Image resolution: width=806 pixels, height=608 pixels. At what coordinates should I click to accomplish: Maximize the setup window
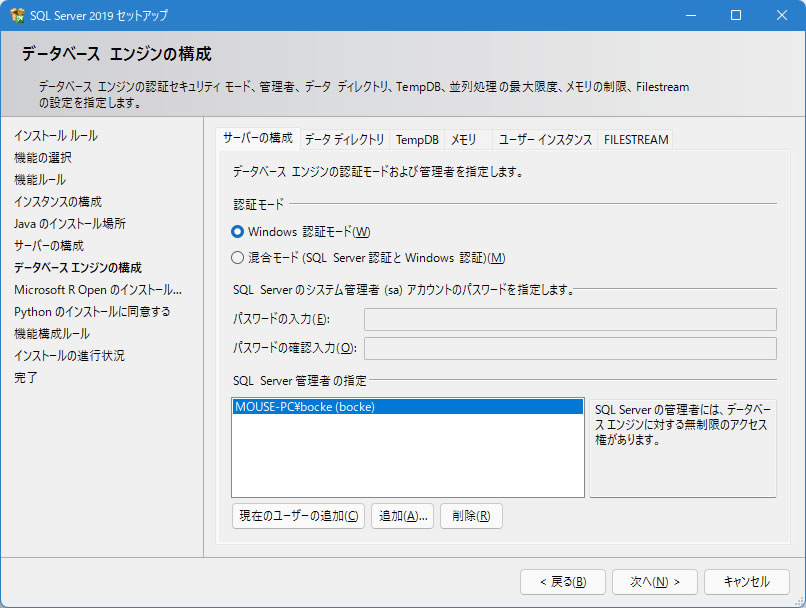click(735, 16)
